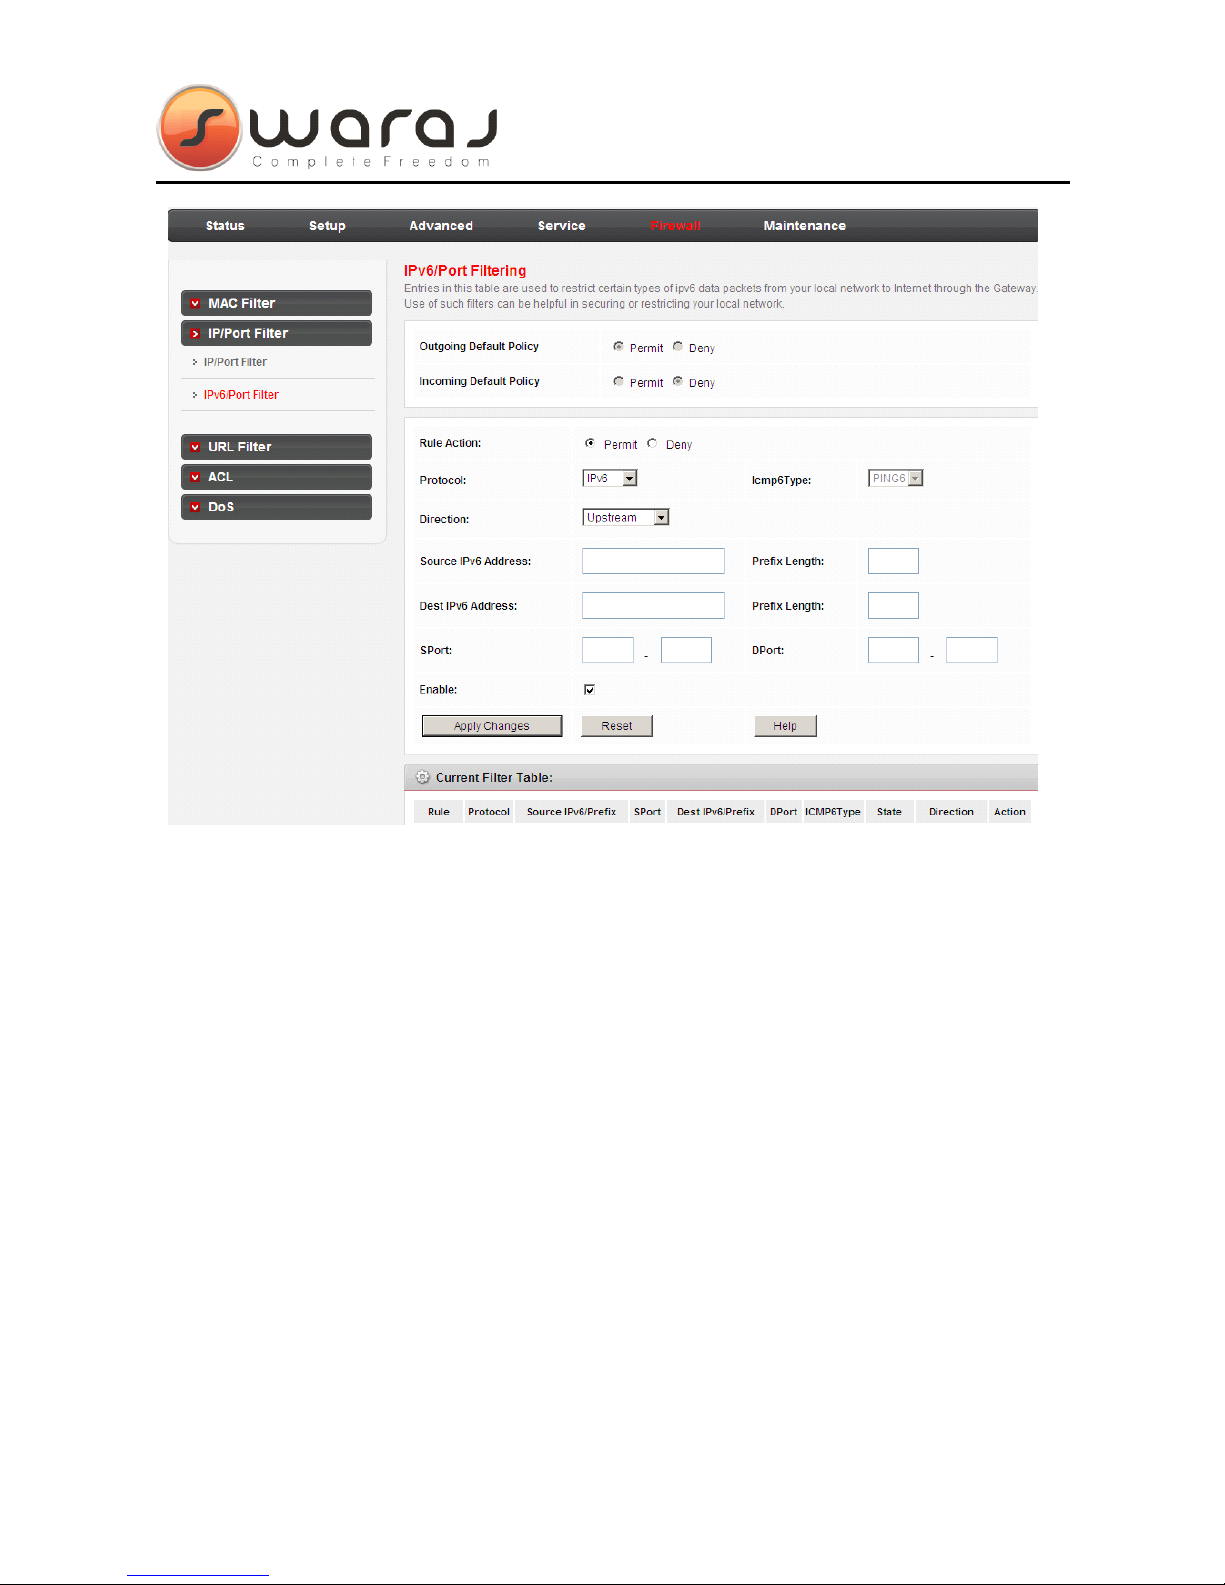Select Deny for Rule Action
The width and height of the screenshot is (1225, 1585).
click(x=652, y=443)
